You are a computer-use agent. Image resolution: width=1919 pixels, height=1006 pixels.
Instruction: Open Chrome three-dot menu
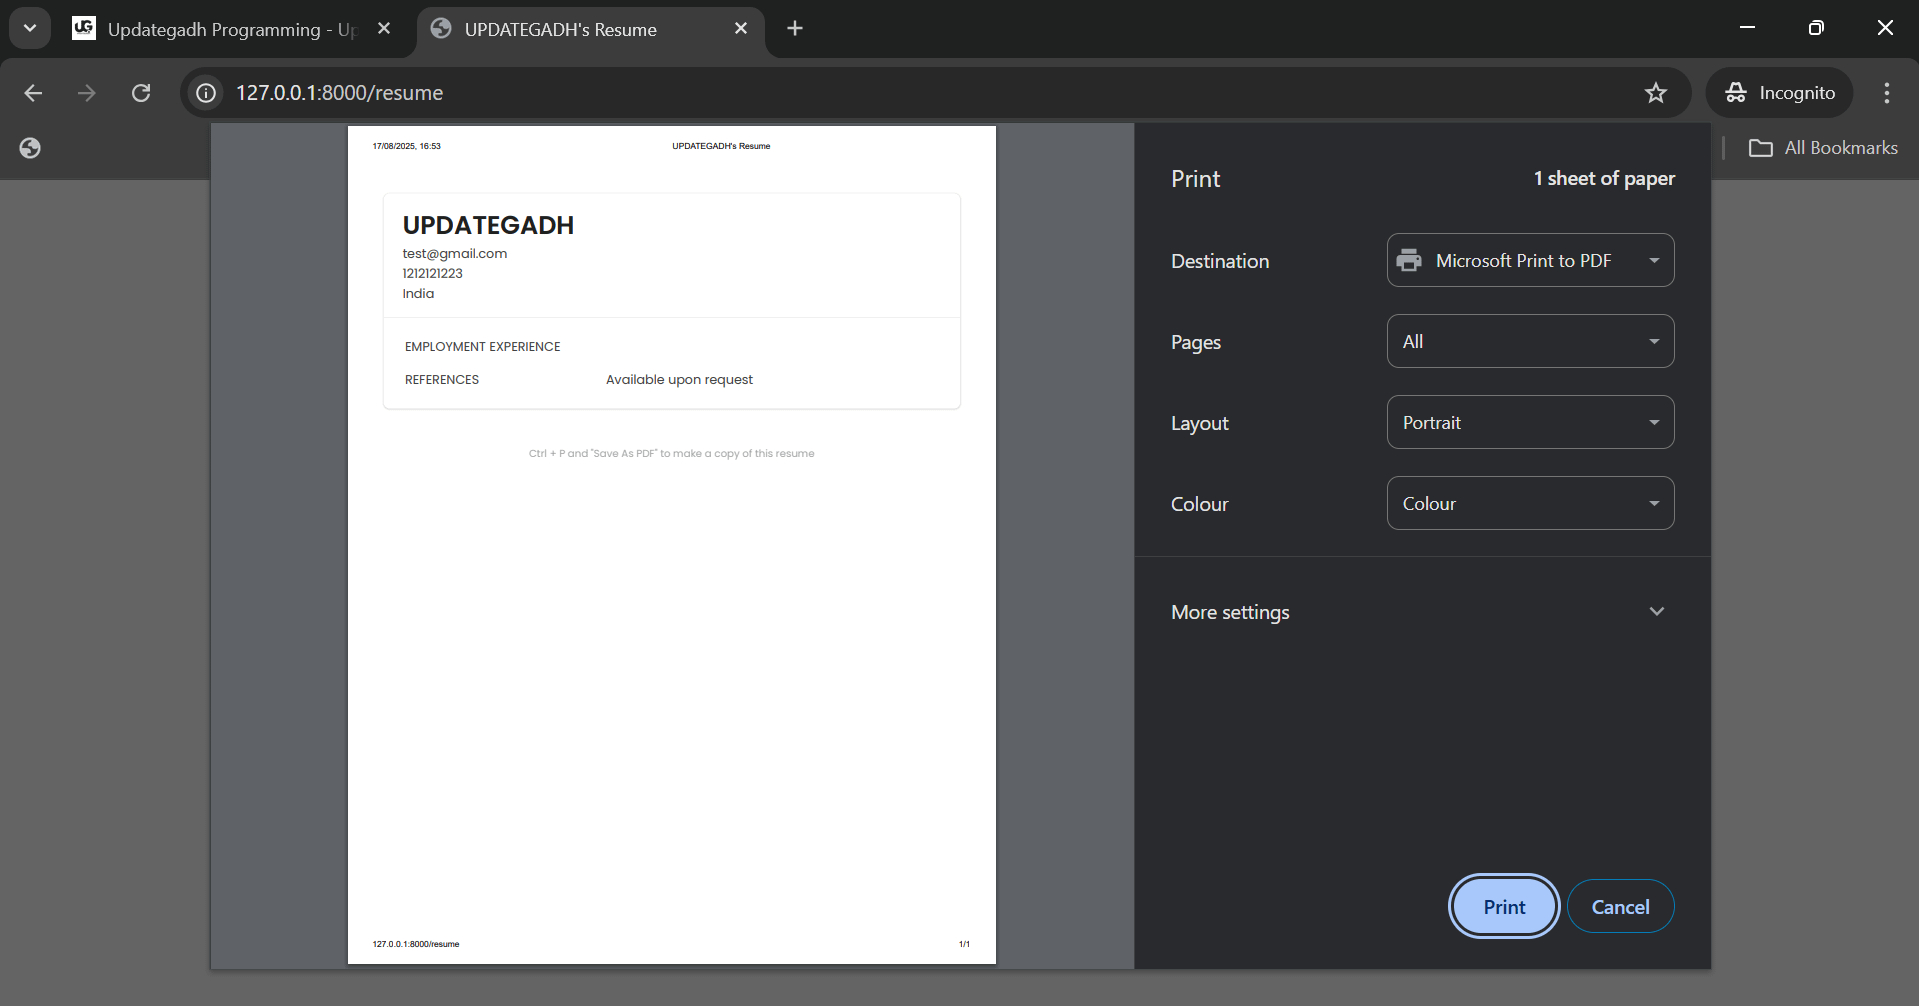(1886, 93)
